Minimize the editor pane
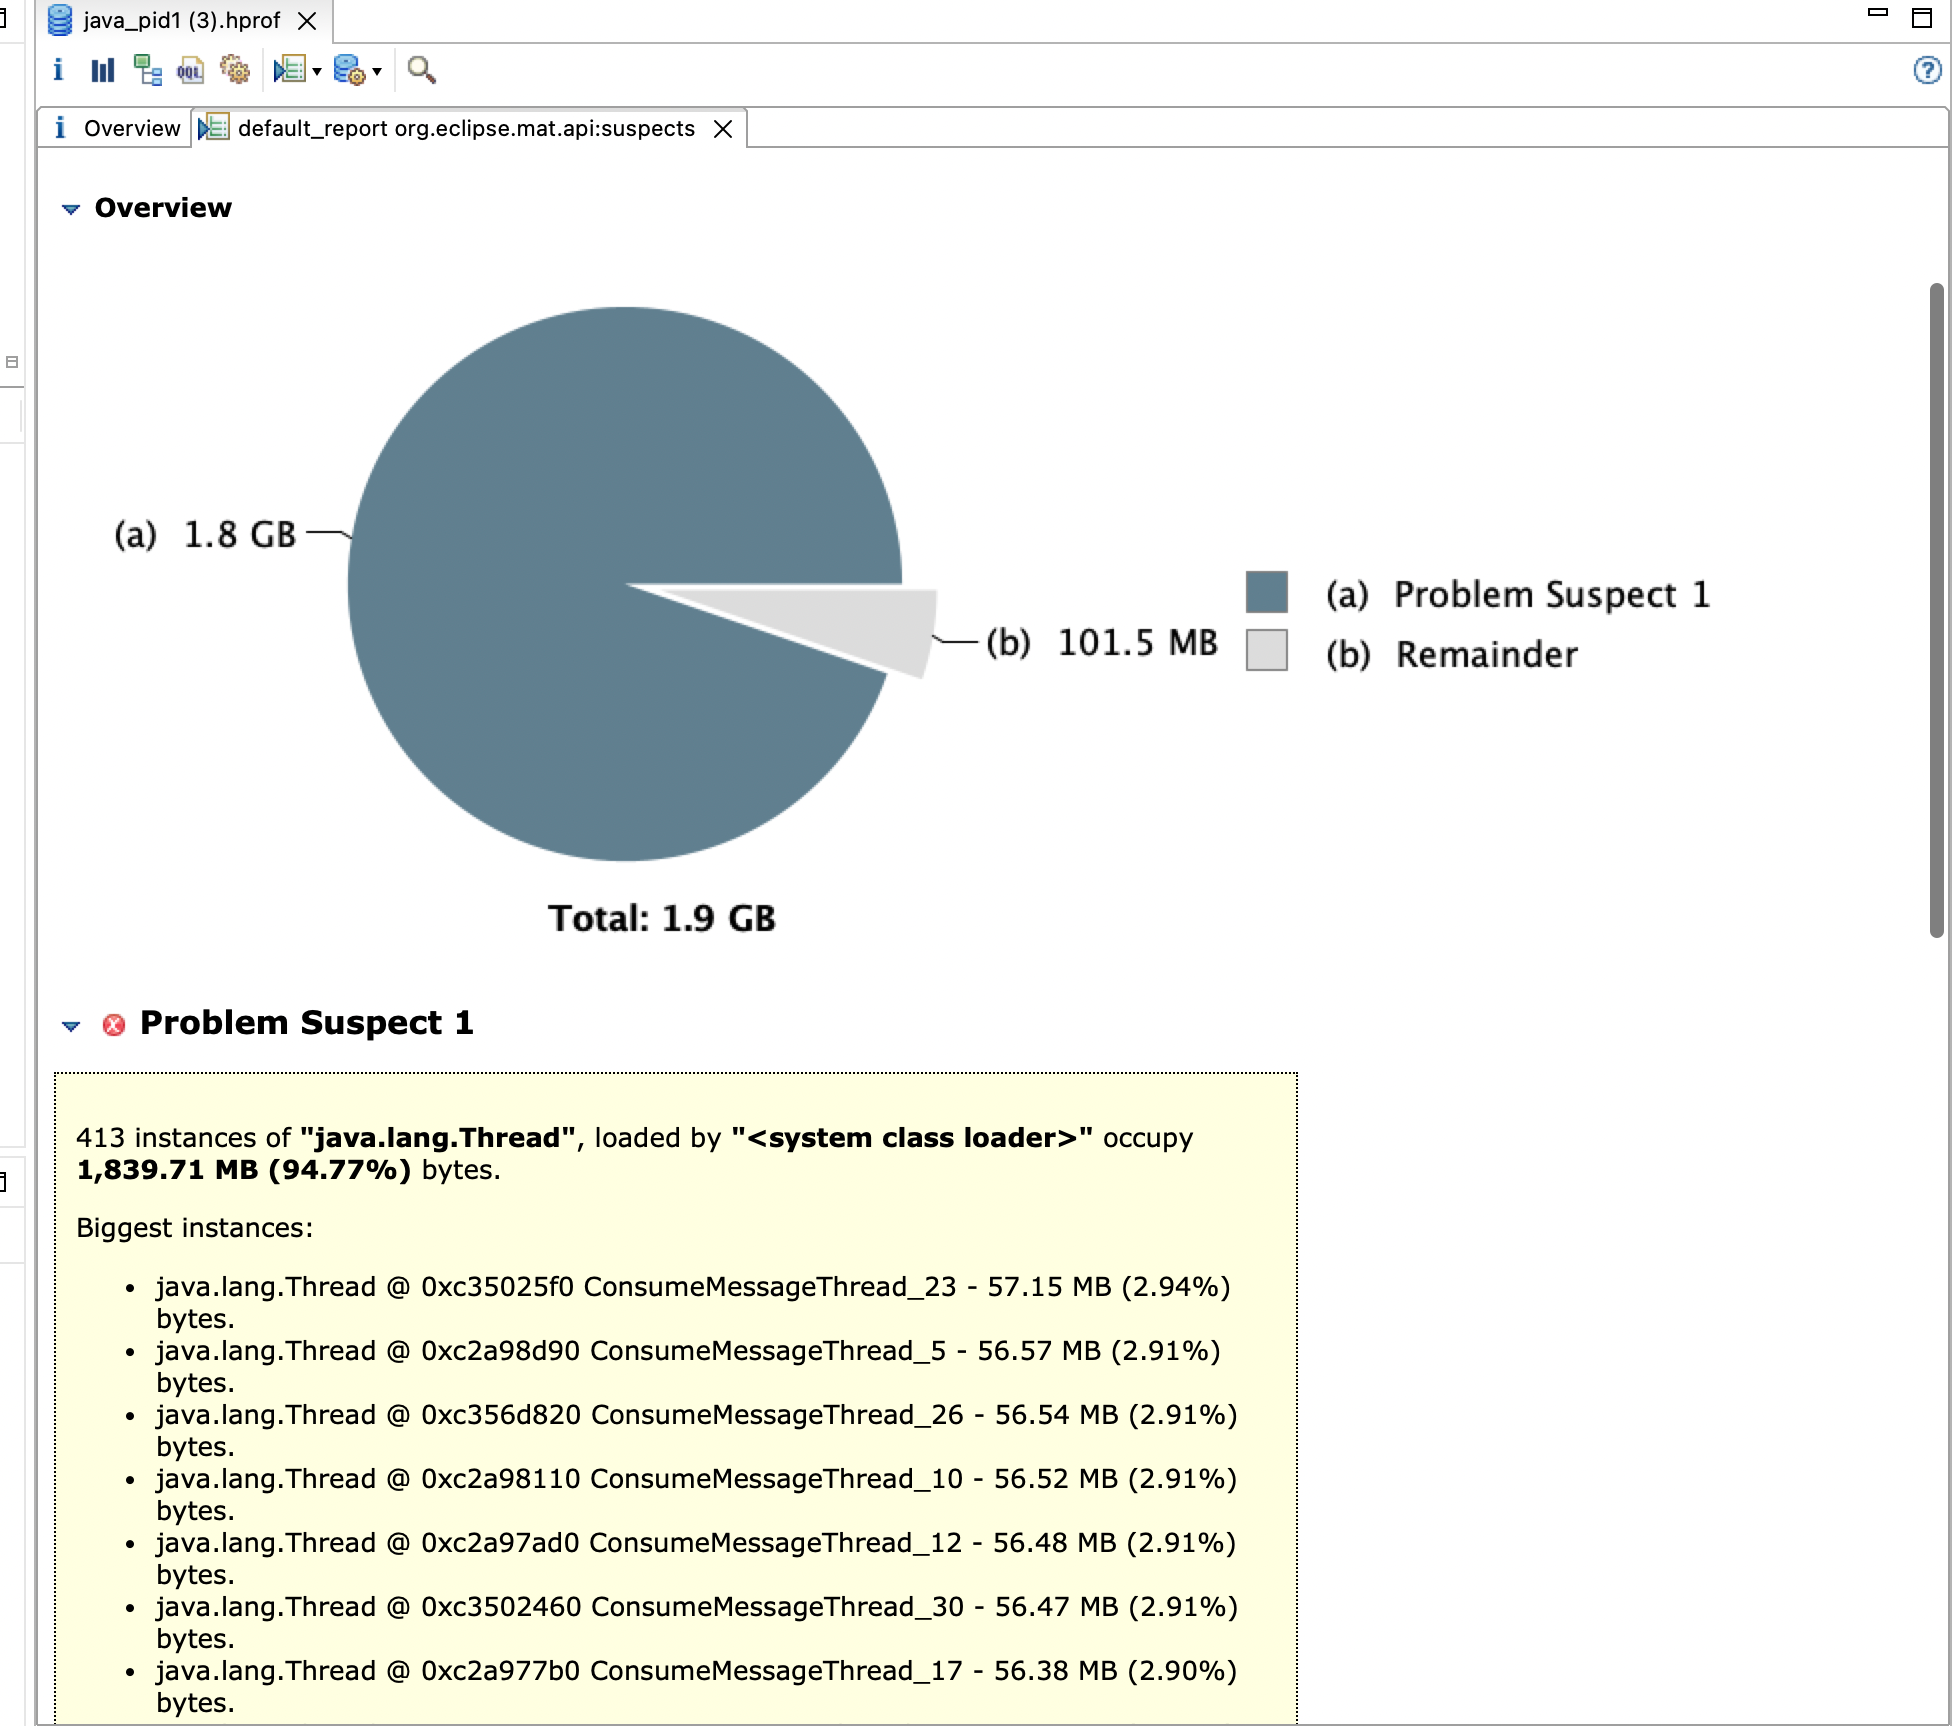Screen dimensions: 1952x1726 1878,14
